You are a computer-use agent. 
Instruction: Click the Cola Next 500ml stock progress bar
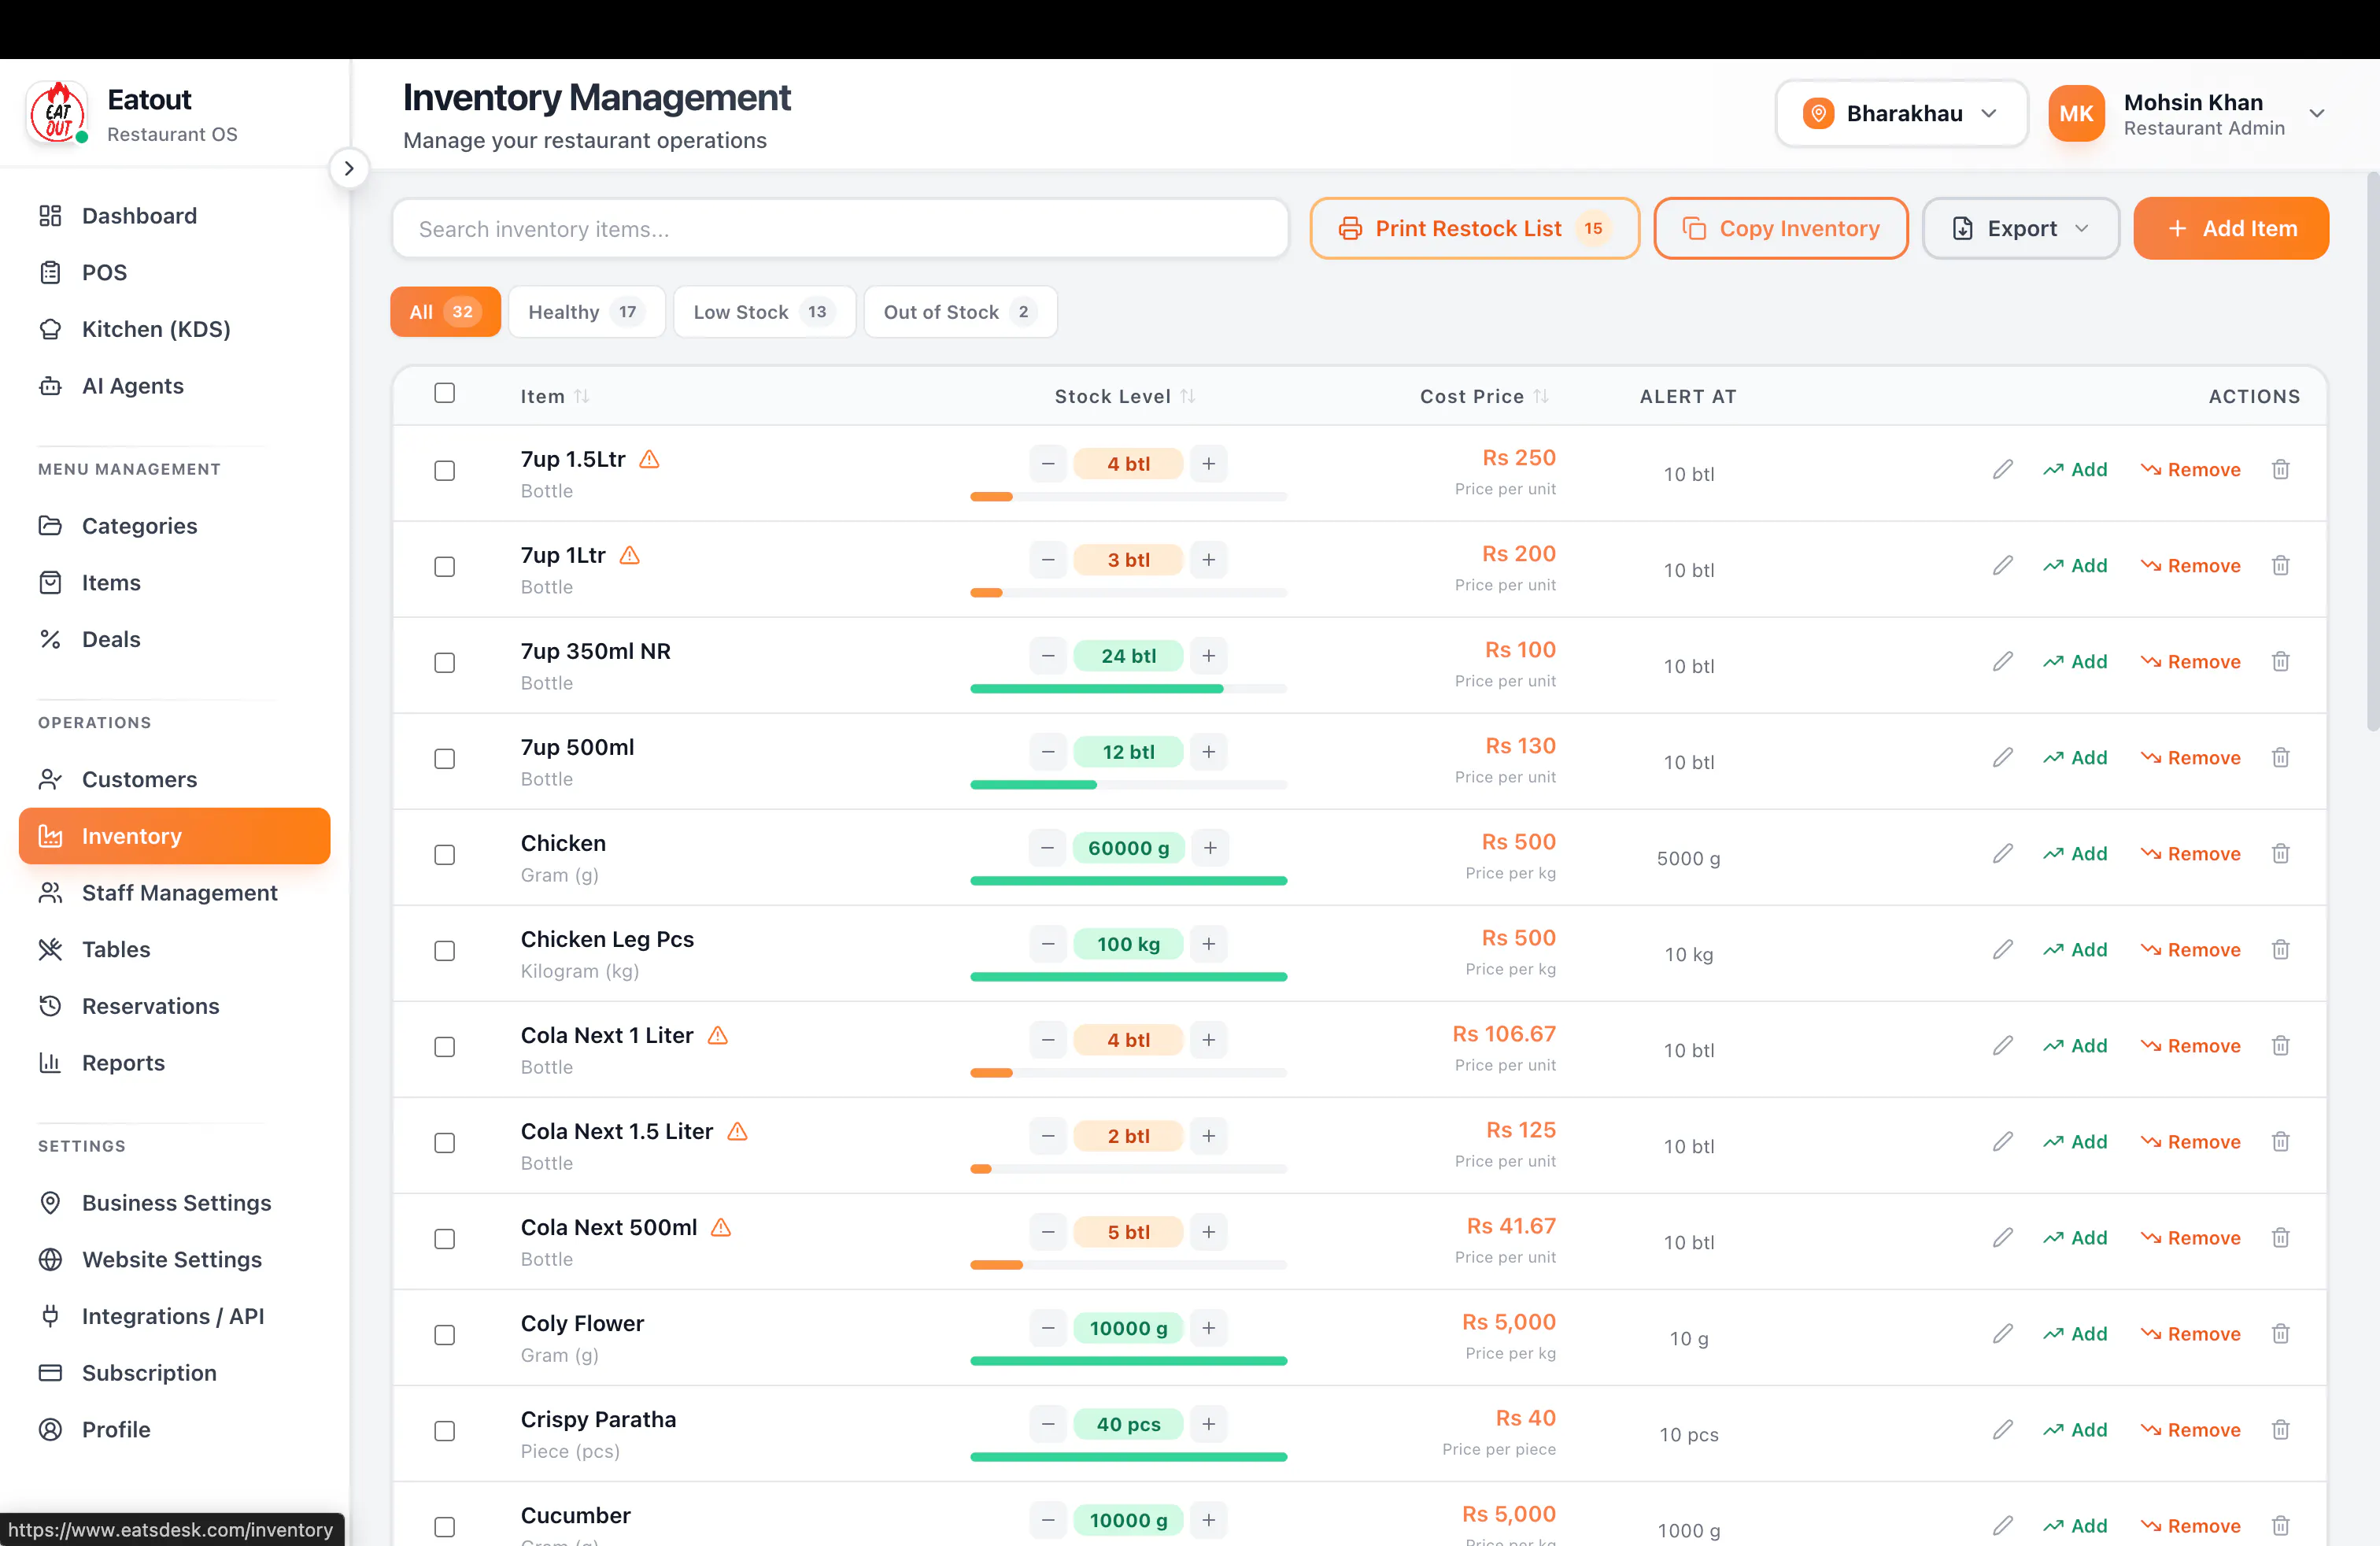point(1128,1264)
